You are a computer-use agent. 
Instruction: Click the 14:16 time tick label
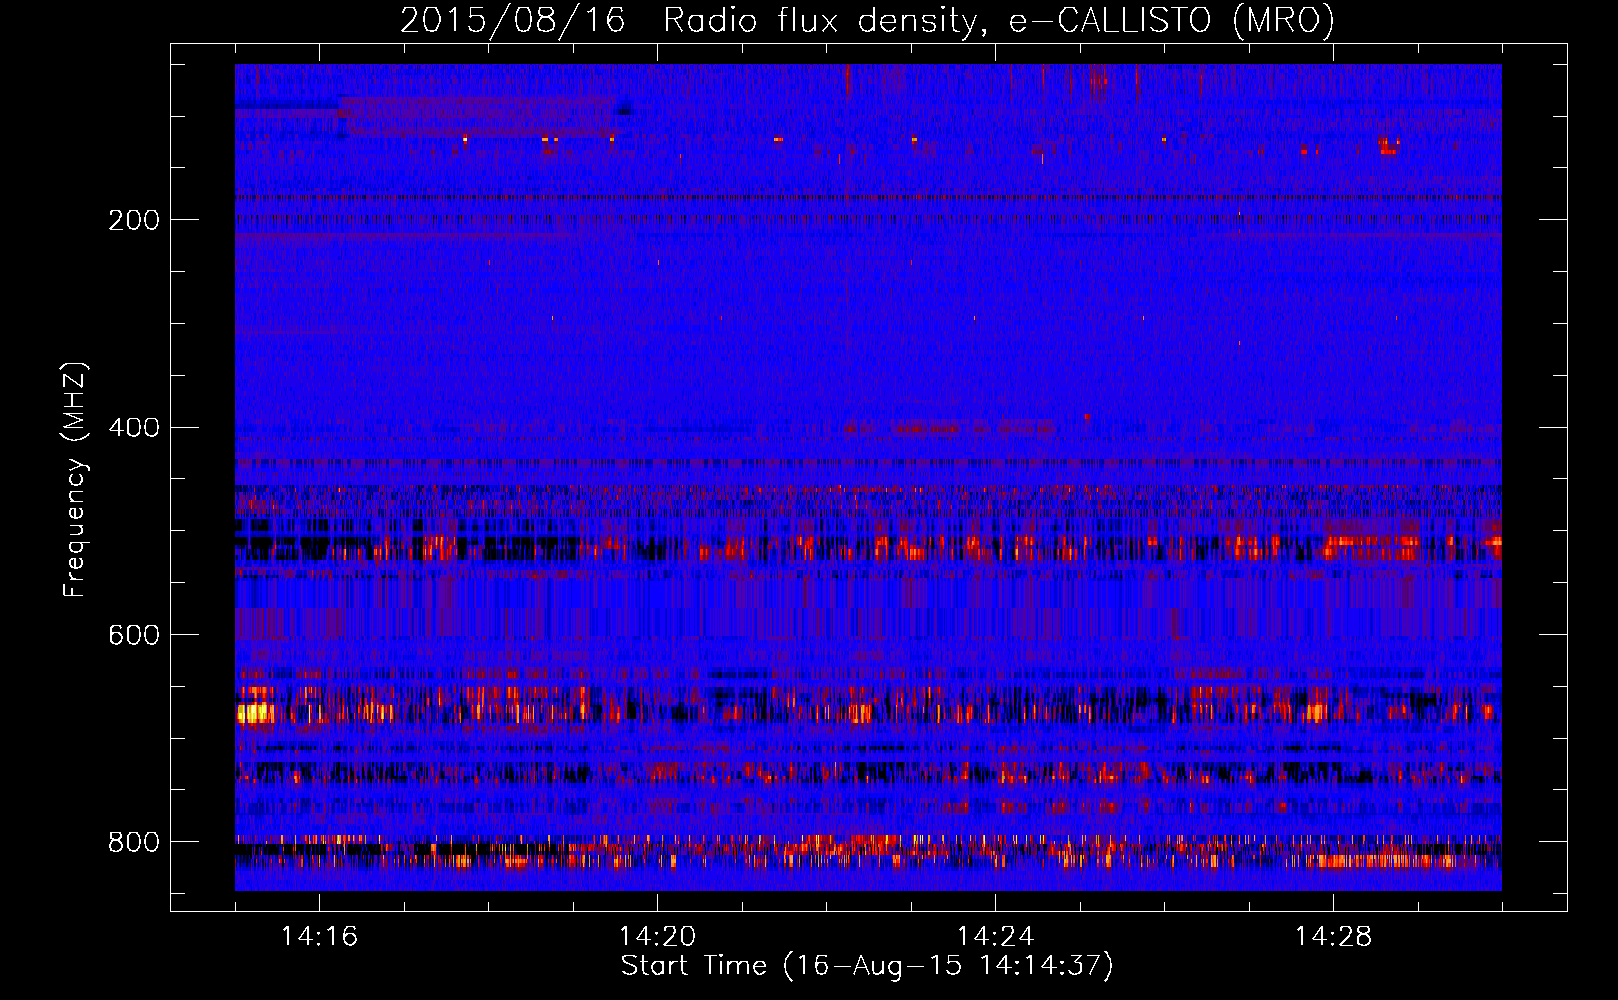(319, 936)
